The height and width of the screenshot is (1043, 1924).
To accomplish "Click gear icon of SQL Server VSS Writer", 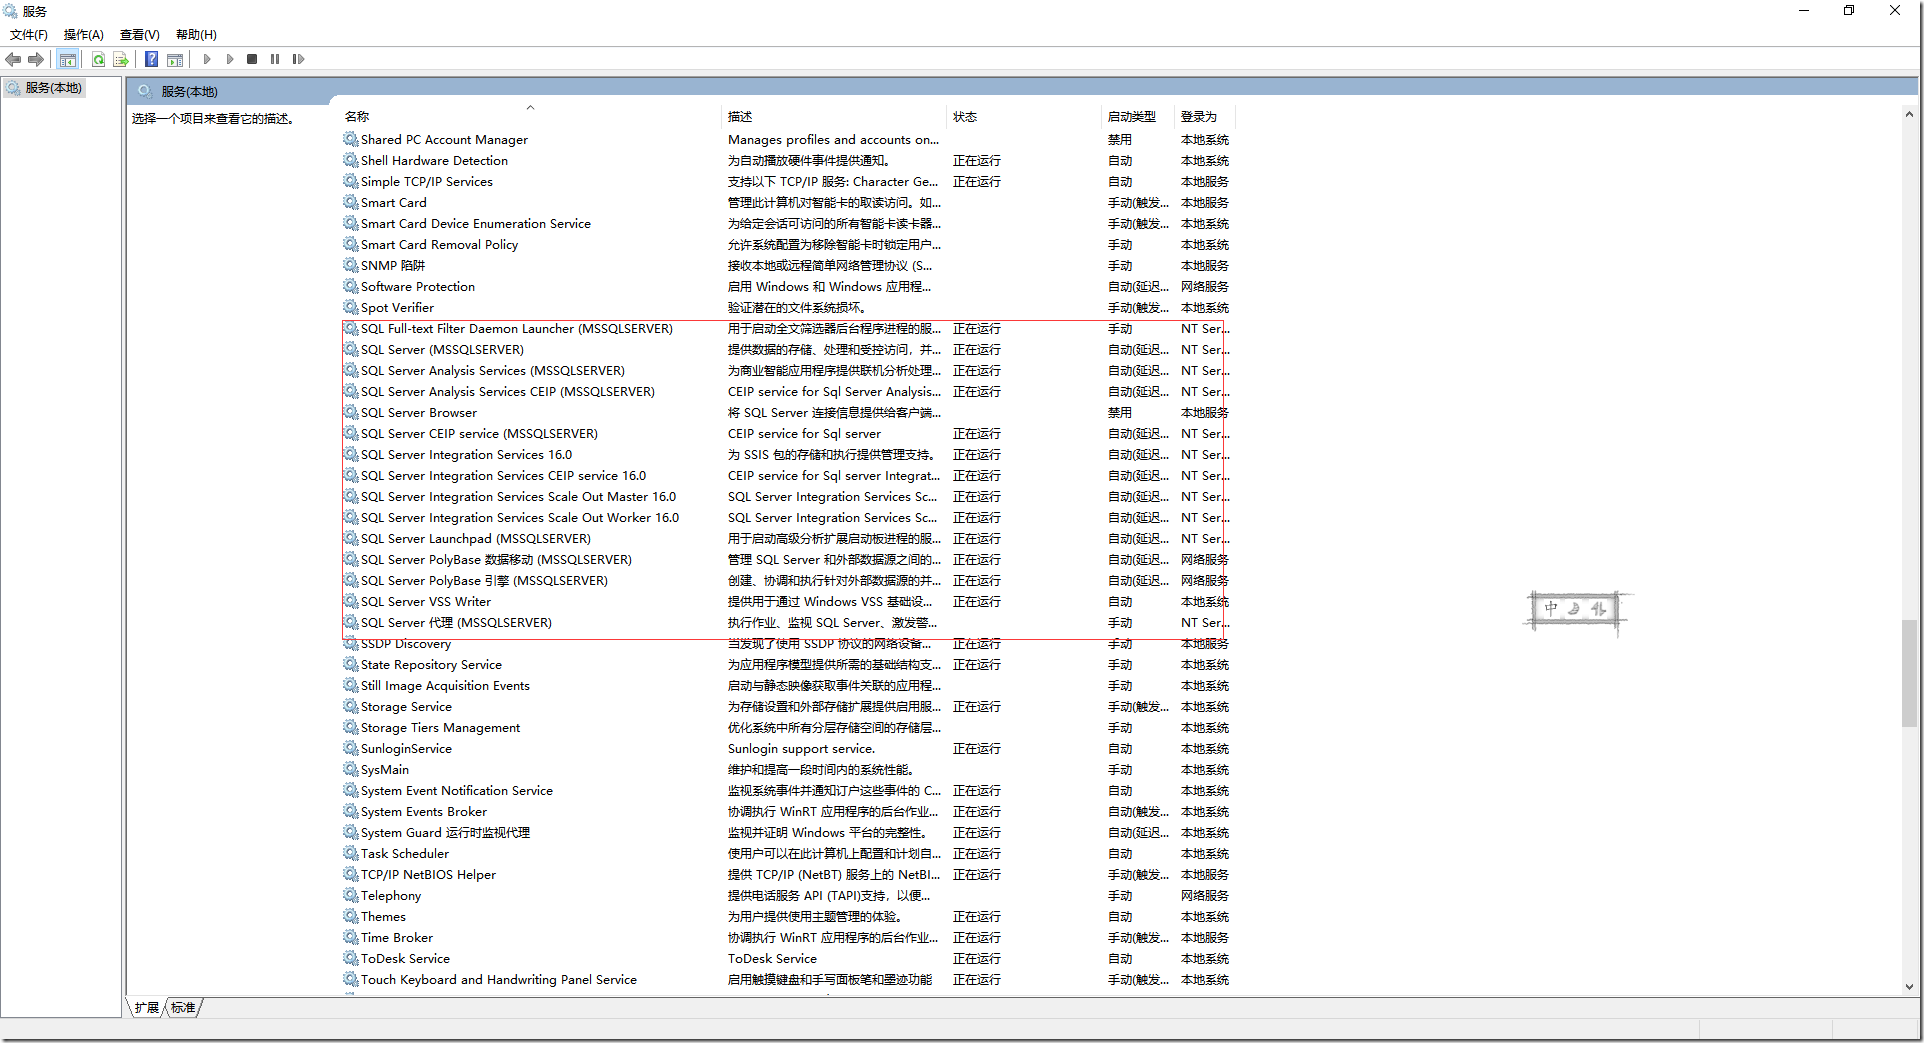I will pos(351,601).
